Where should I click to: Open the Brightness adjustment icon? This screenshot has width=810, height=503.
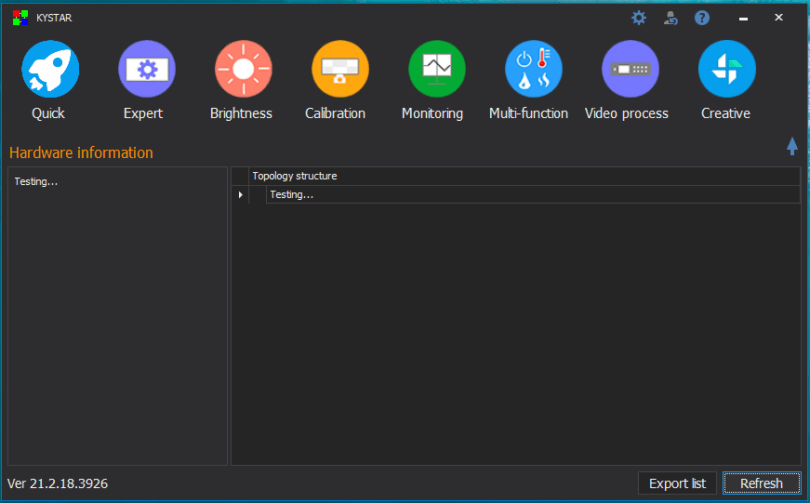pyautogui.click(x=243, y=69)
